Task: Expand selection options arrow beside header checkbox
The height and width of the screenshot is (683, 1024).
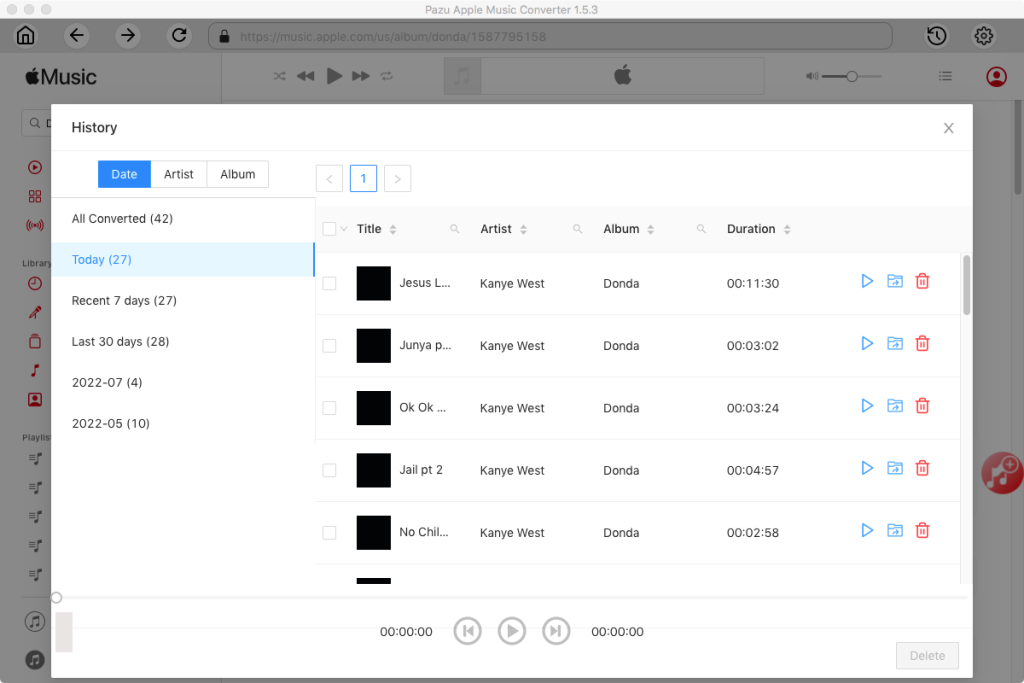Action: point(344,229)
